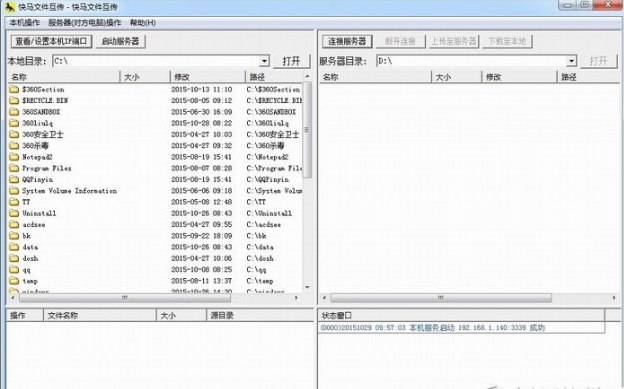This screenshot has height=389, width=624.
Task: Click local list vertical scrollbar down arrow
Action: pos(307,287)
